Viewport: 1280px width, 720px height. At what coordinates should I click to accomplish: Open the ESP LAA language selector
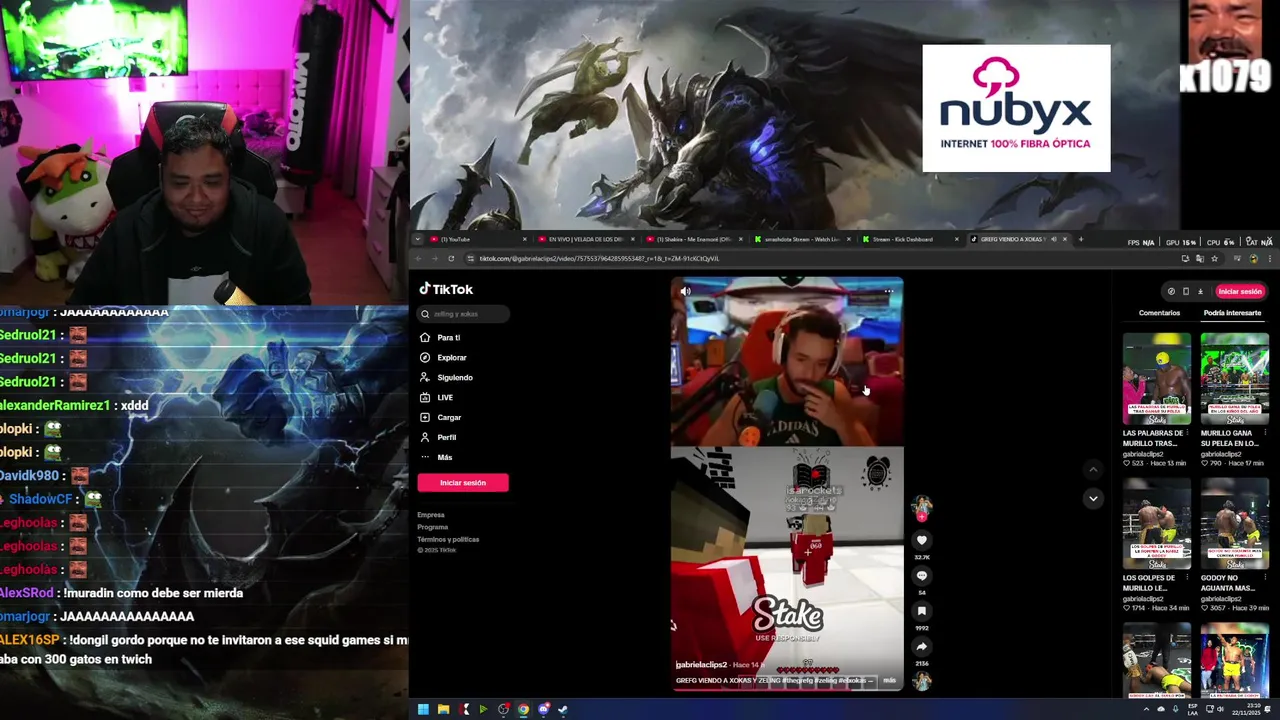[1193, 709]
